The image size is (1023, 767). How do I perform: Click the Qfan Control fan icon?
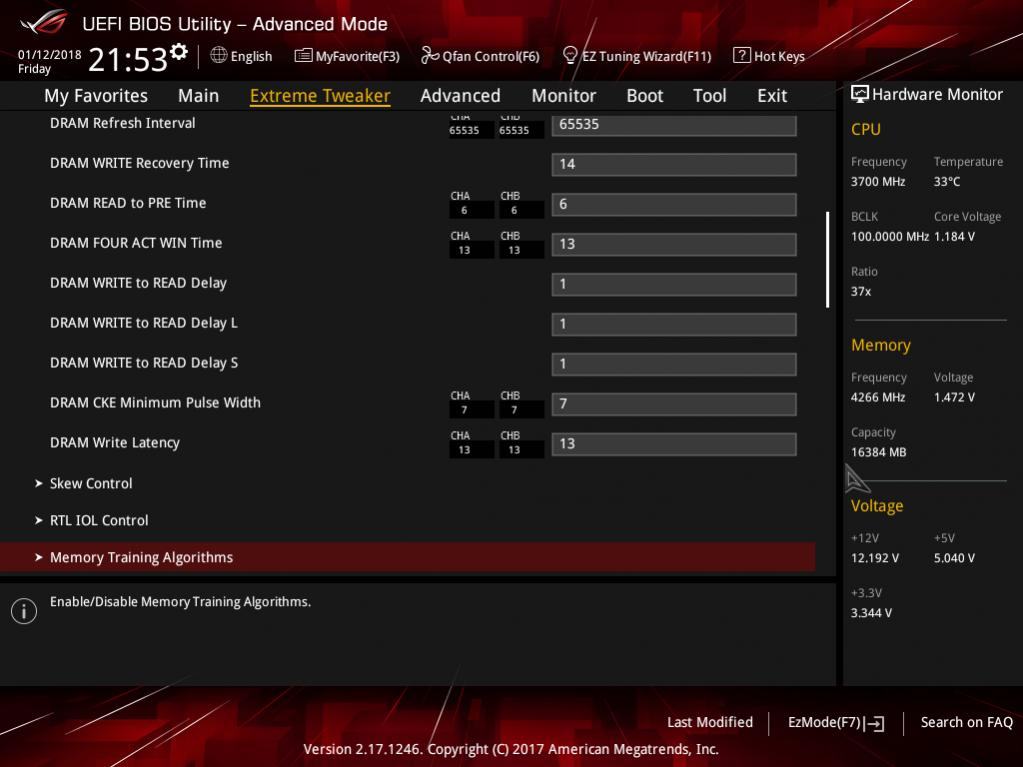point(429,55)
